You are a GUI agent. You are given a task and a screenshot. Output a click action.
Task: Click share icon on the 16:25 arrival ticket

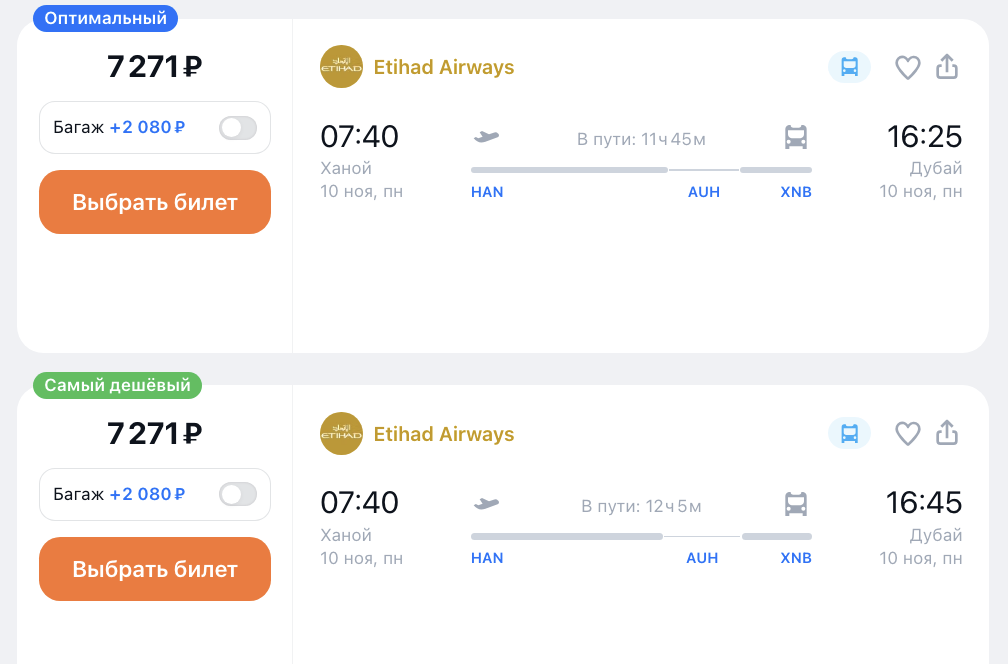[946, 67]
